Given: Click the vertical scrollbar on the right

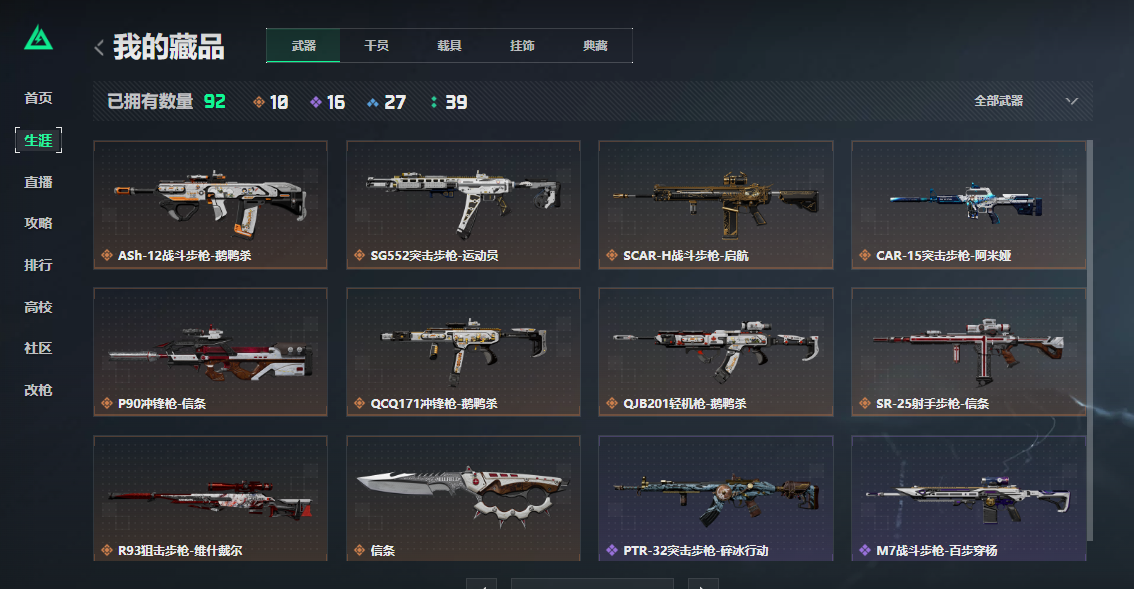Looking at the screenshot, I should click(1089, 340).
